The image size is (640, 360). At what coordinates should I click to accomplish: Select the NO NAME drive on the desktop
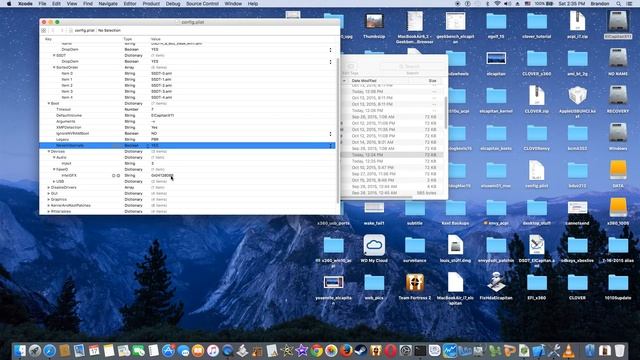point(618,62)
